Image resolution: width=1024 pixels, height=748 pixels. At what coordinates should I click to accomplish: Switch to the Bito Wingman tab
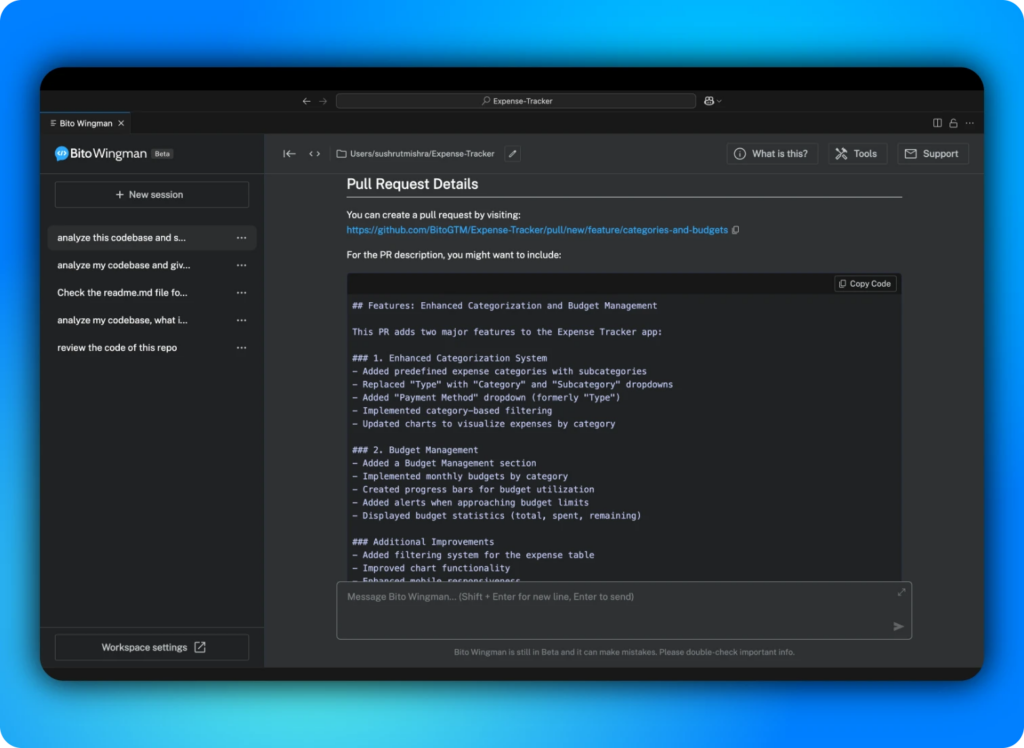tap(85, 123)
